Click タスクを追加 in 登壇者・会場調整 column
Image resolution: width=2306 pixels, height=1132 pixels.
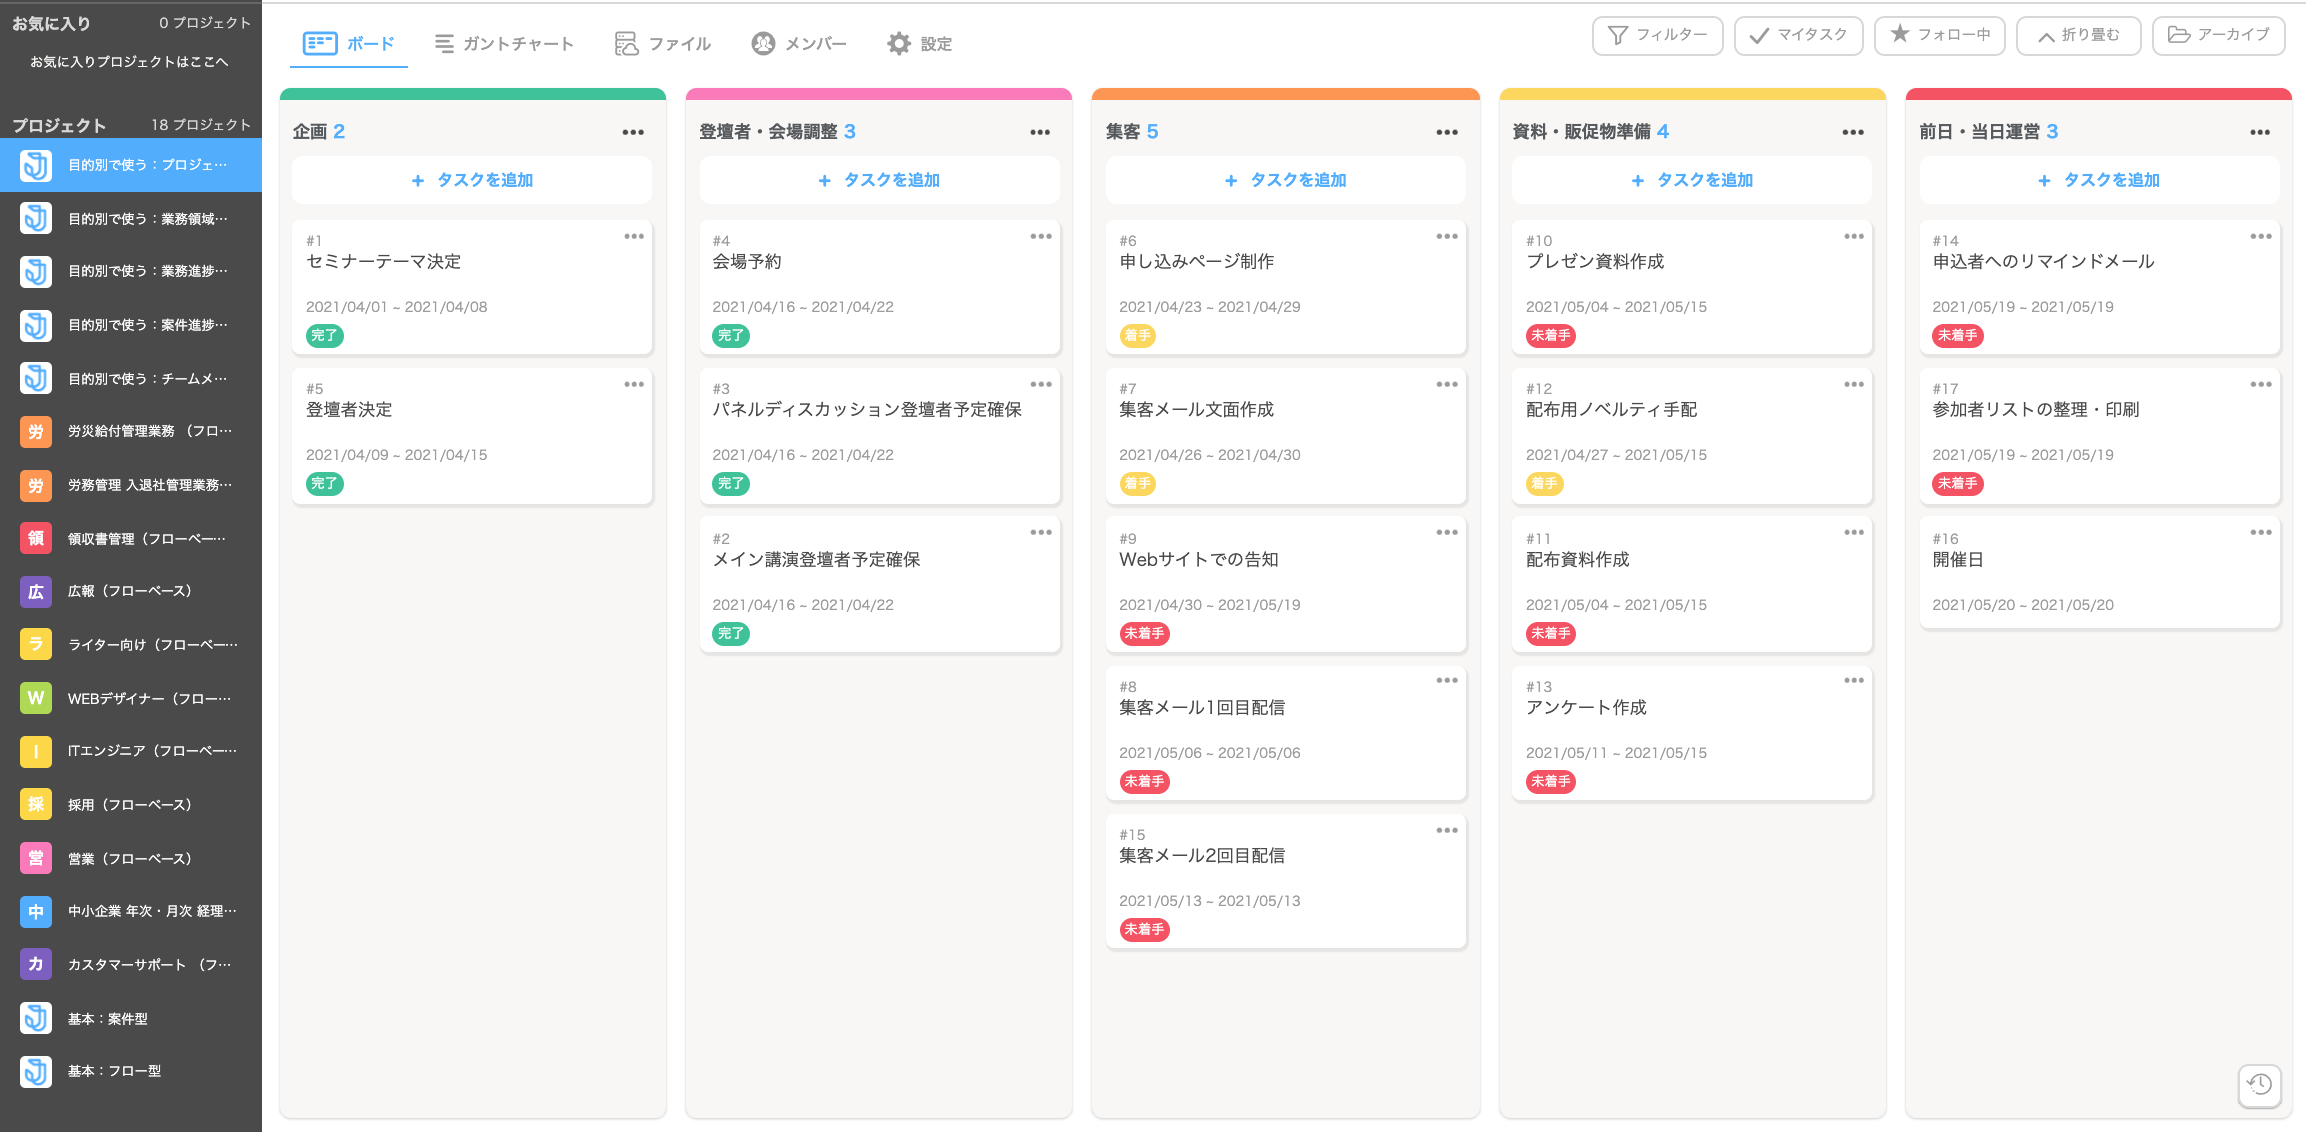click(x=879, y=180)
